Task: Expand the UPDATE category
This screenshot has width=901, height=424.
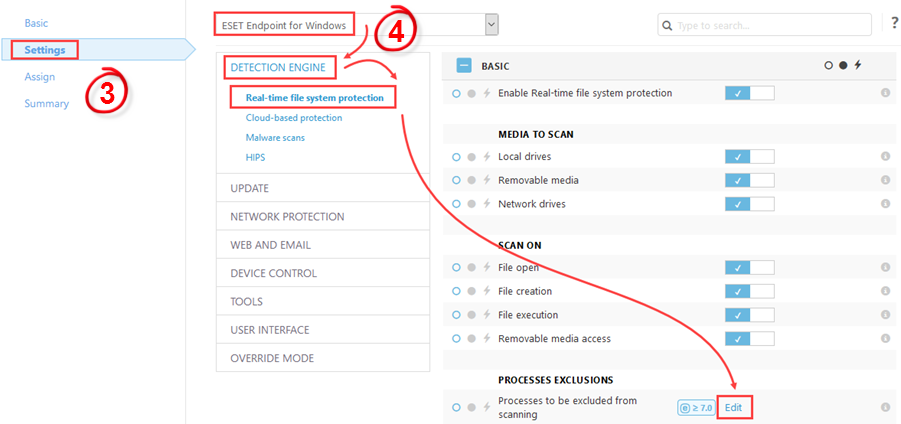Action: (x=323, y=188)
